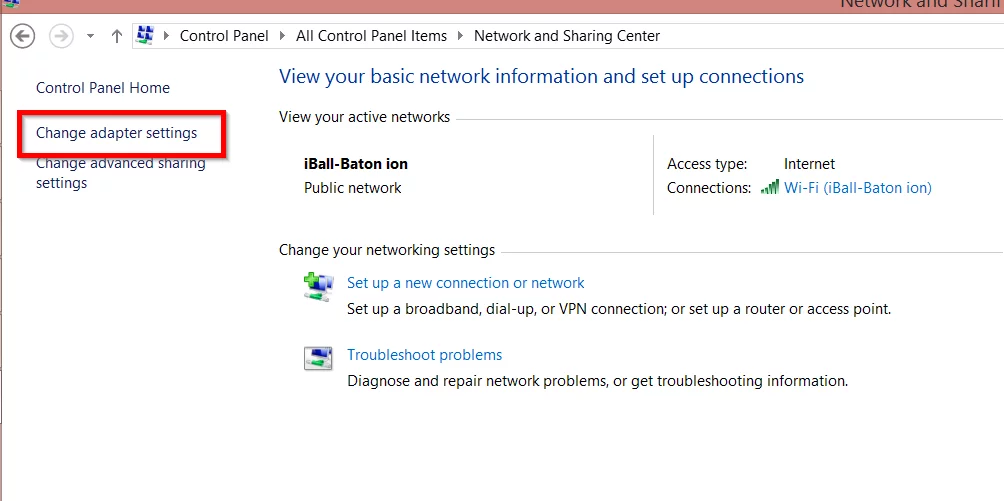Click the broadband, dial-up, or VPN description text
This screenshot has width=1004, height=501.
(x=619, y=309)
